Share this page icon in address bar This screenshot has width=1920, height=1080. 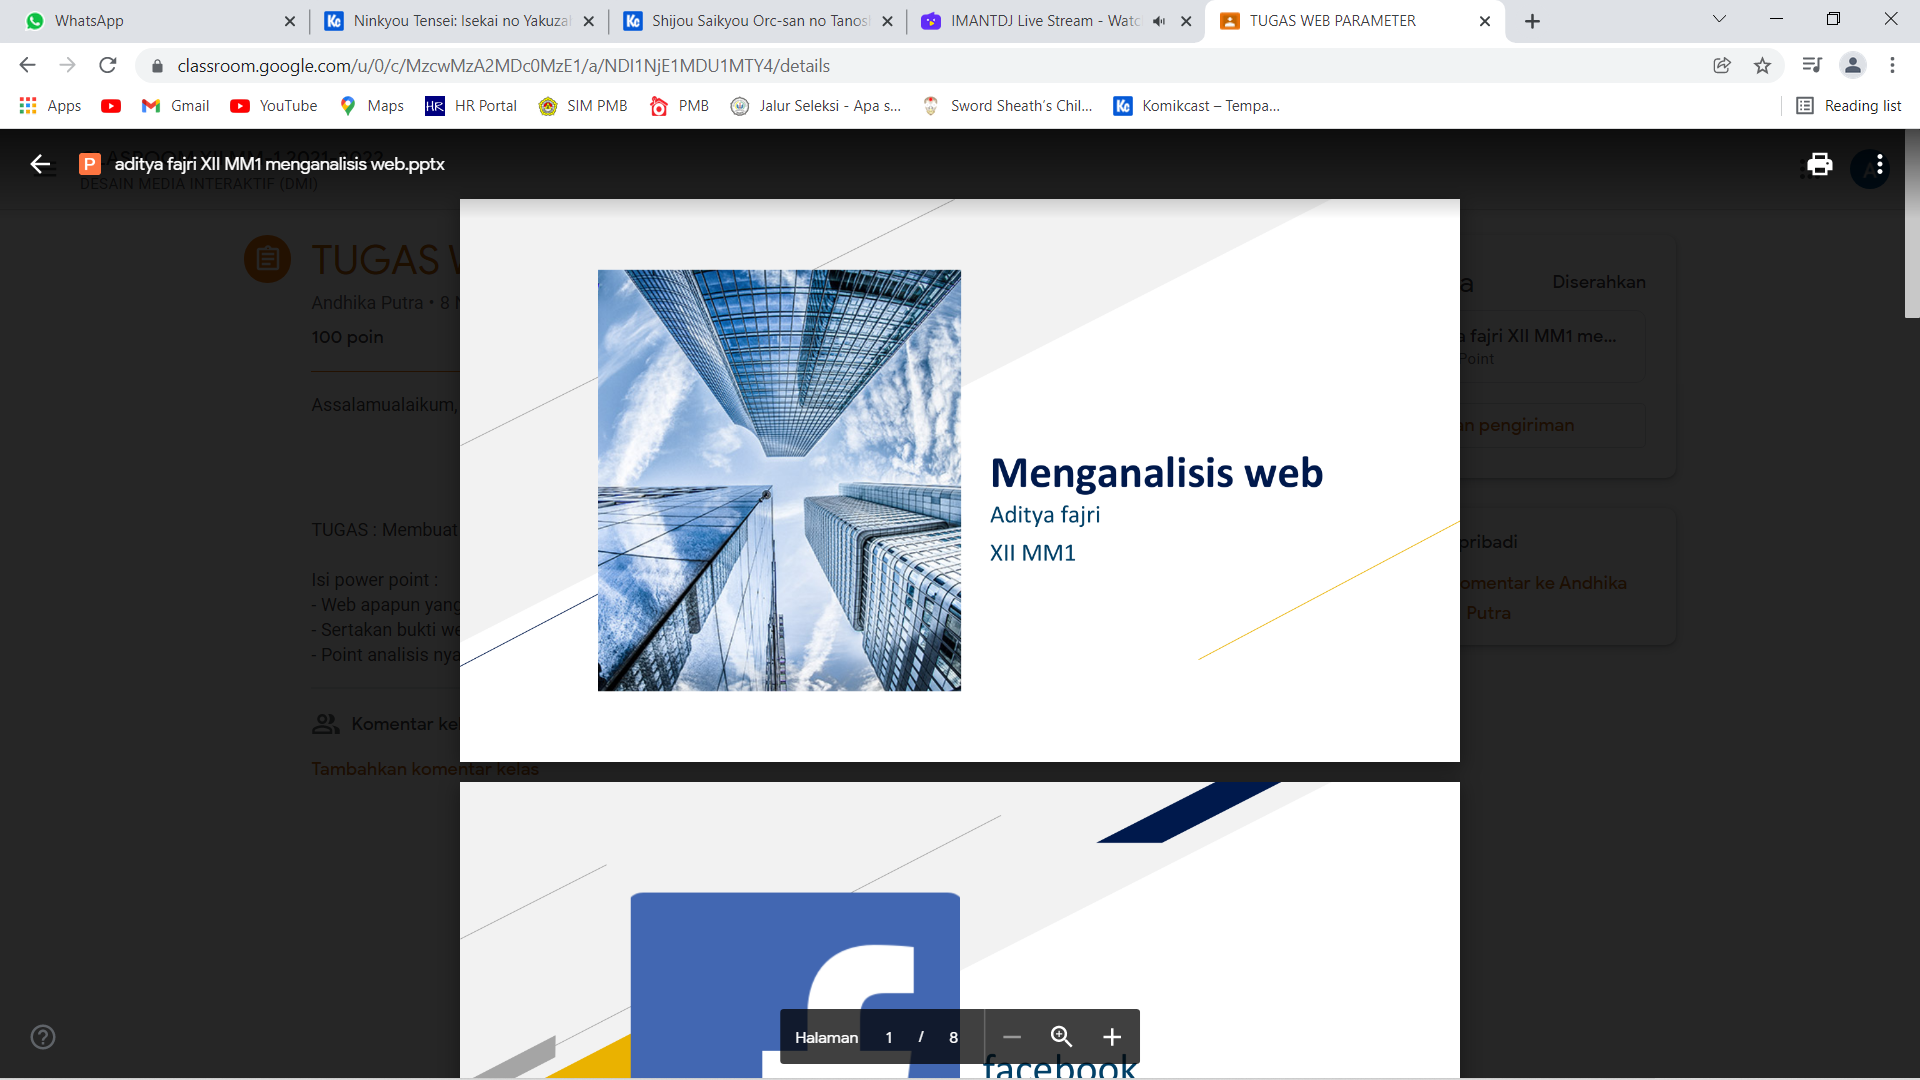pos(1722,66)
